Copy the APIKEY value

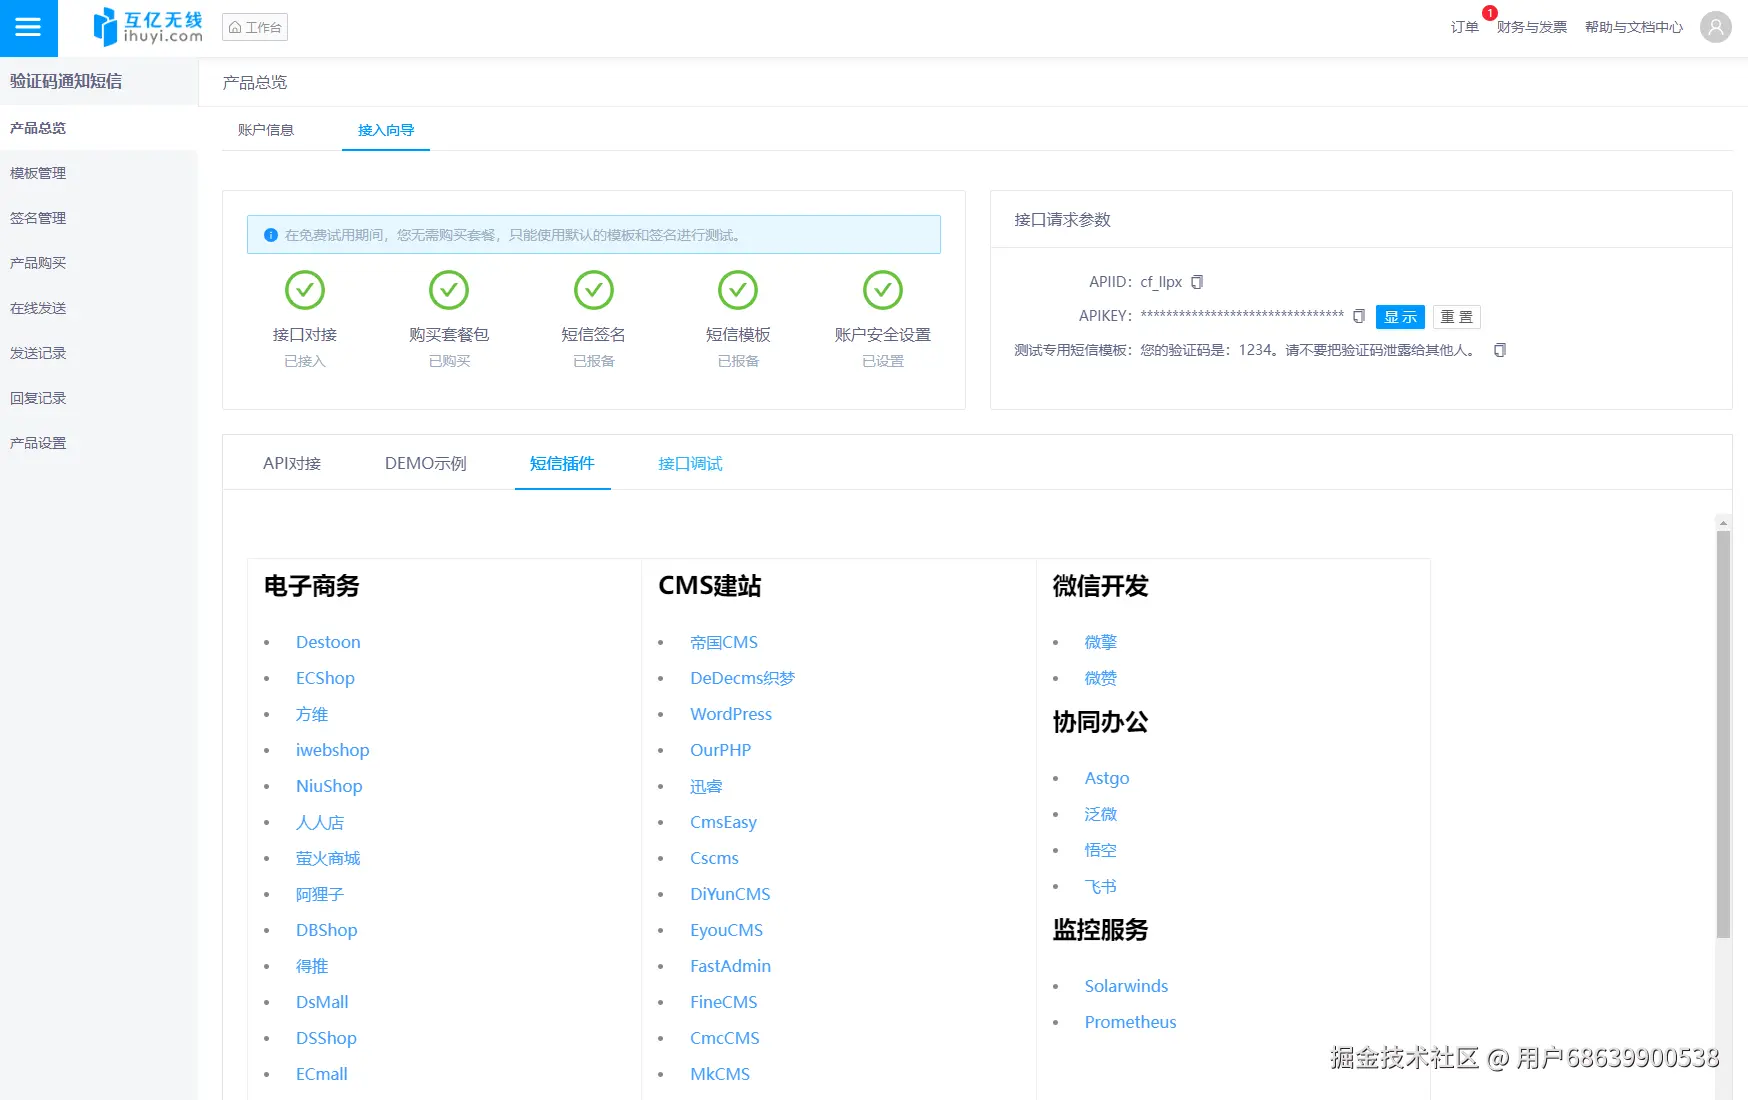(1359, 316)
